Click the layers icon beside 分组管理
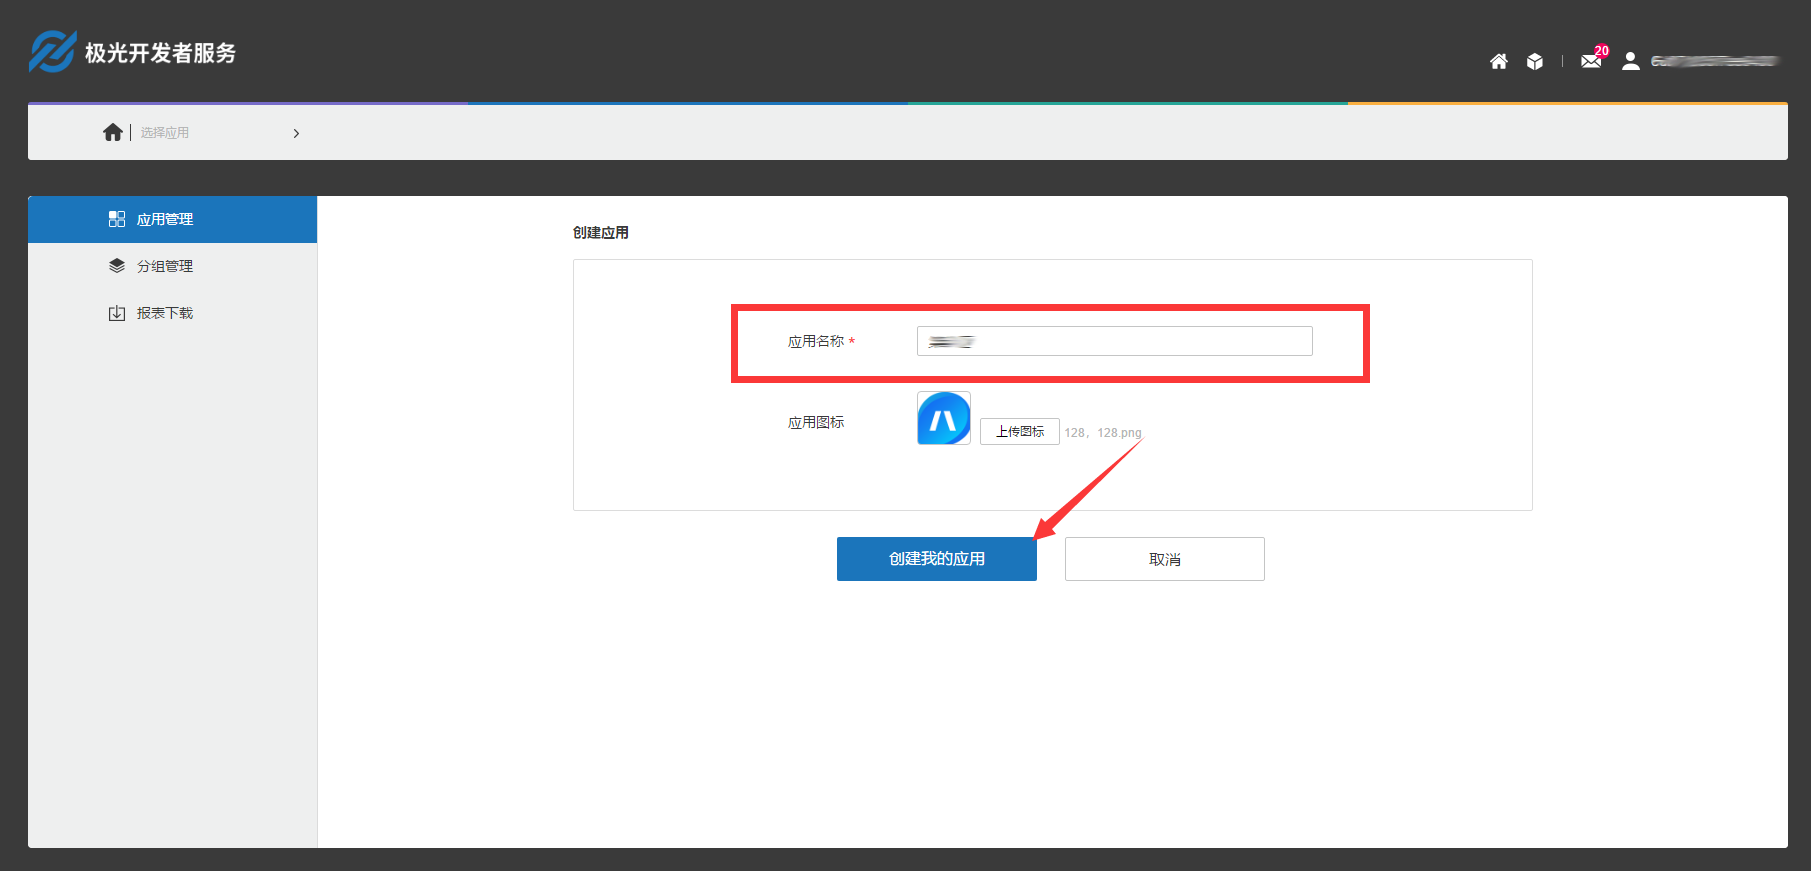Image resolution: width=1811 pixels, height=871 pixels. coord(117,266)
